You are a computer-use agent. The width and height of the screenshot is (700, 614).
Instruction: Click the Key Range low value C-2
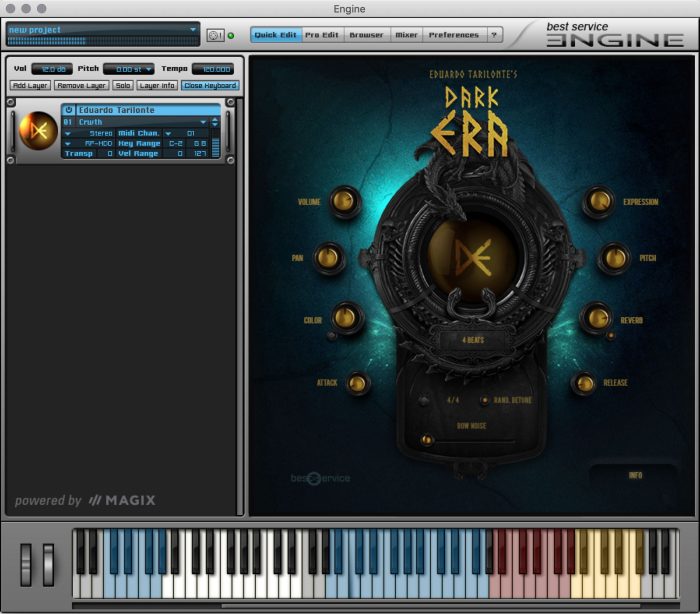175,143
